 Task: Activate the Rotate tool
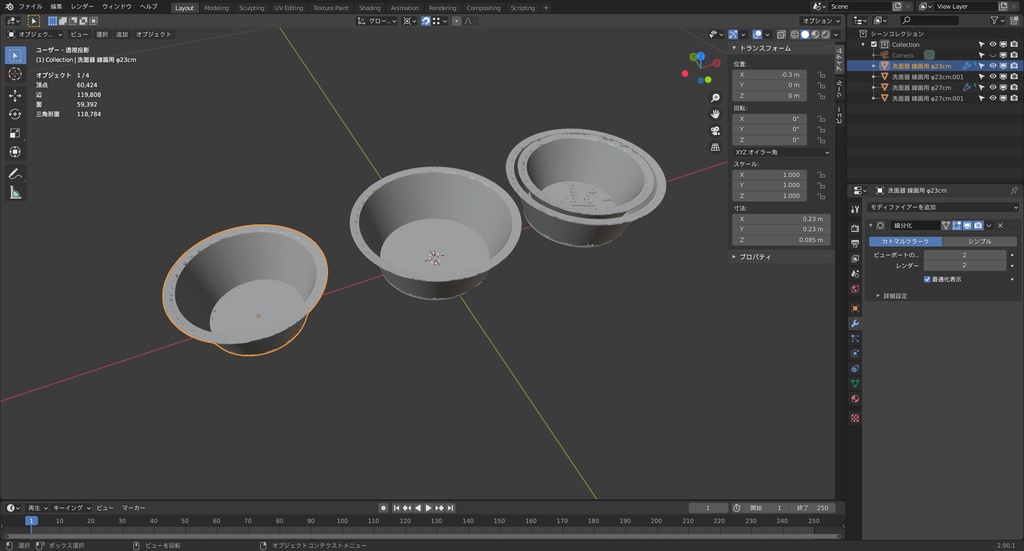click(x=15, y=114)
